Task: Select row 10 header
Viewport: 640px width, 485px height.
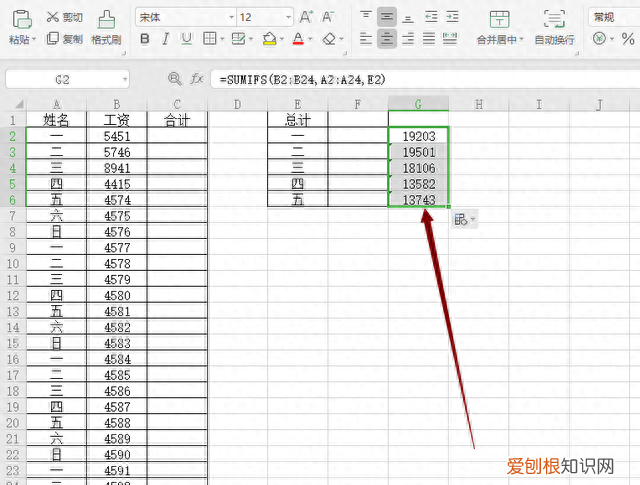Action: [x=12, y=265]
